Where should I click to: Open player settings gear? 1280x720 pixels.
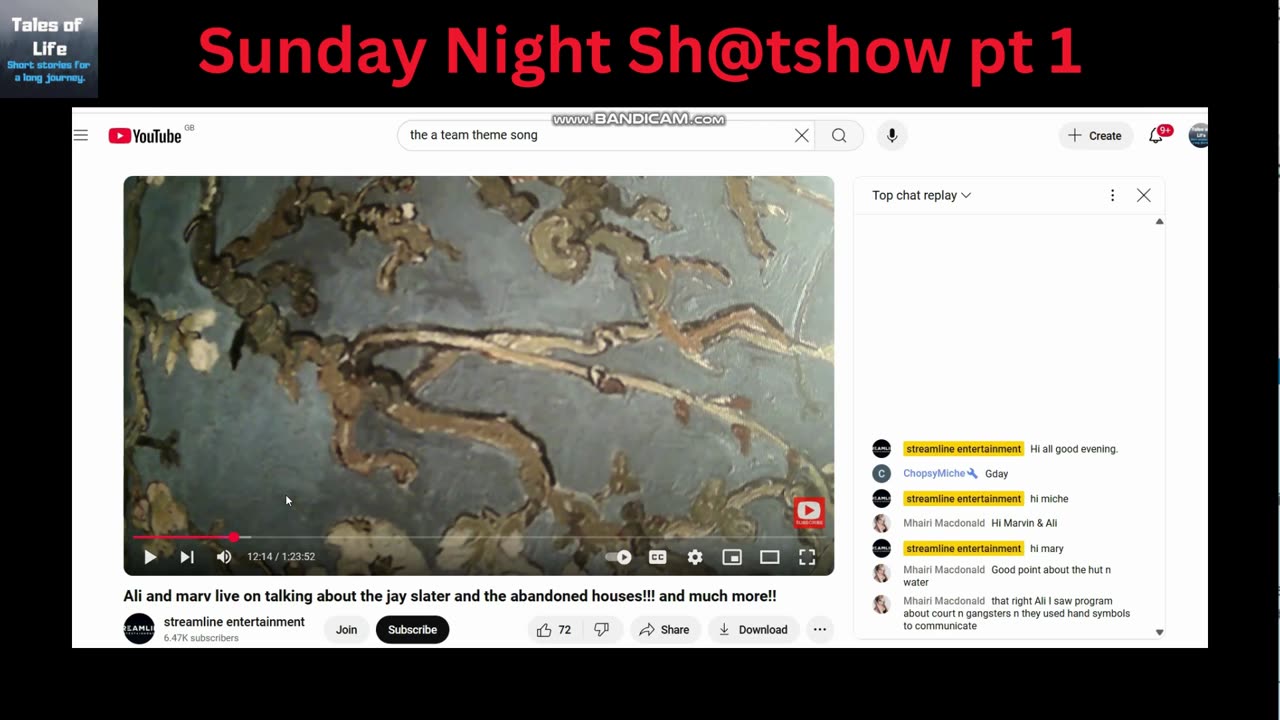click(x=695, y=557)
